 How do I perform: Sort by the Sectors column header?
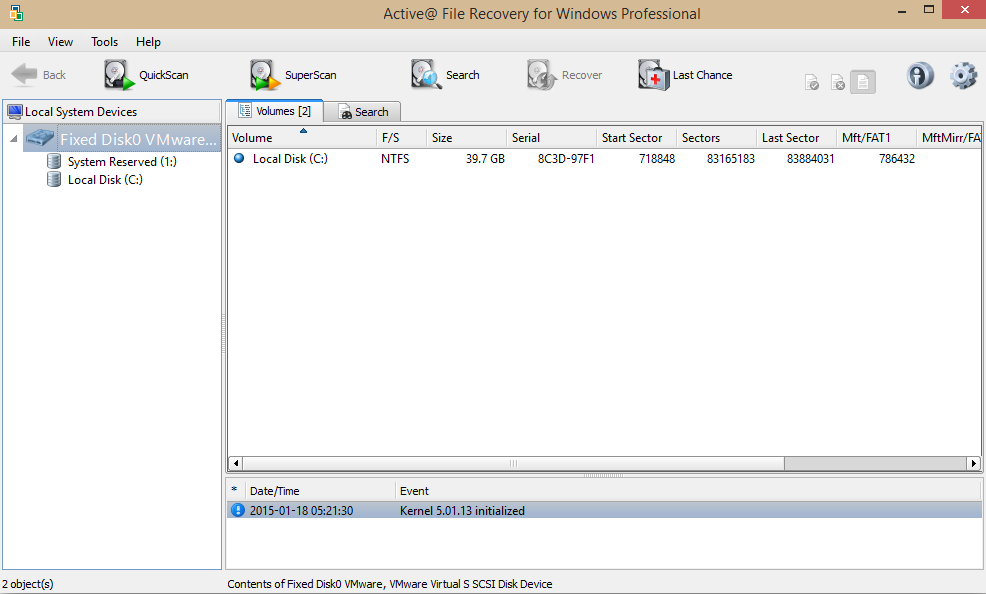click(x=716, y=138)
